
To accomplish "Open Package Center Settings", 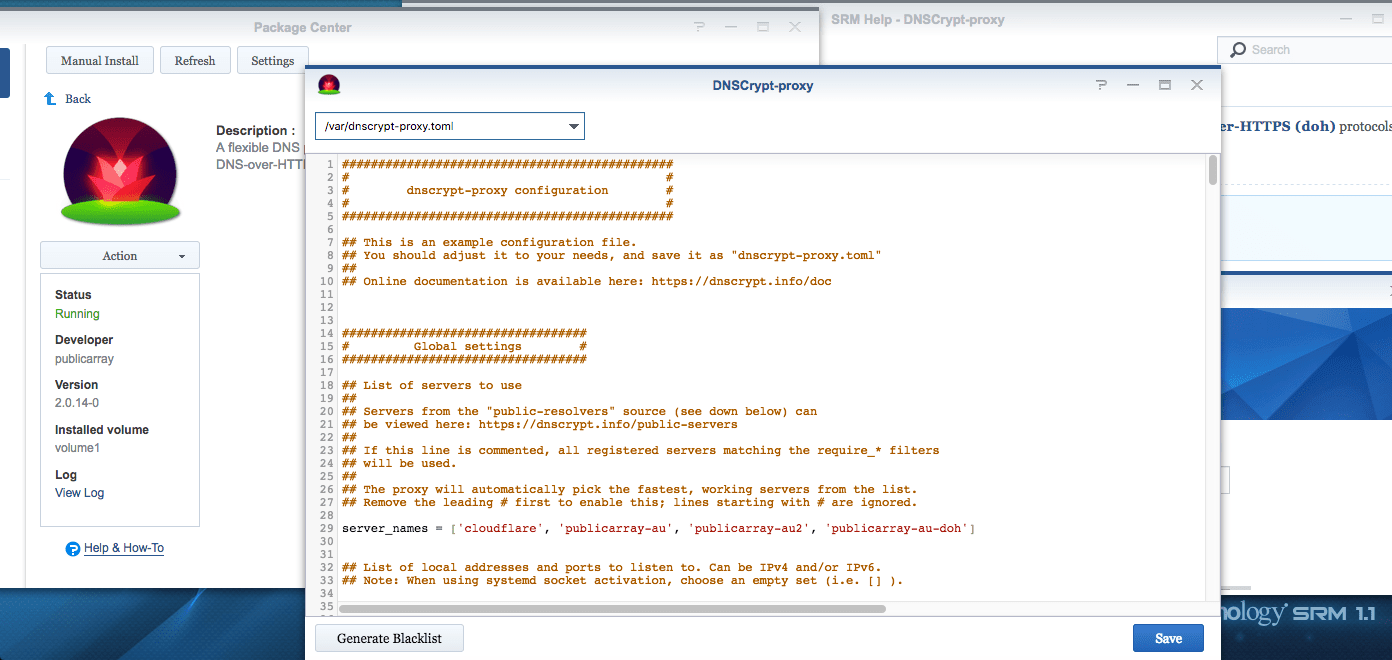I will click(273, 61).
